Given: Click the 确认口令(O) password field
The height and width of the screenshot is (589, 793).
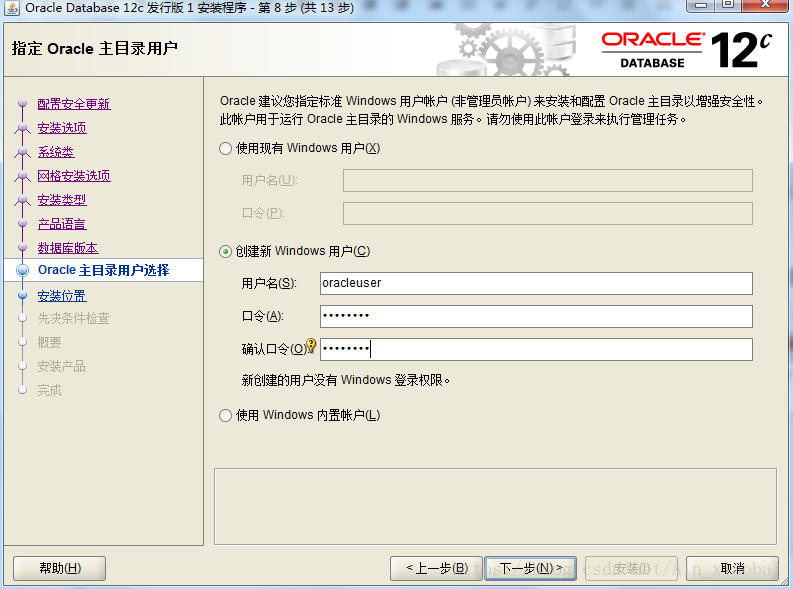Looking at the screenshot, I should point(536,349).
